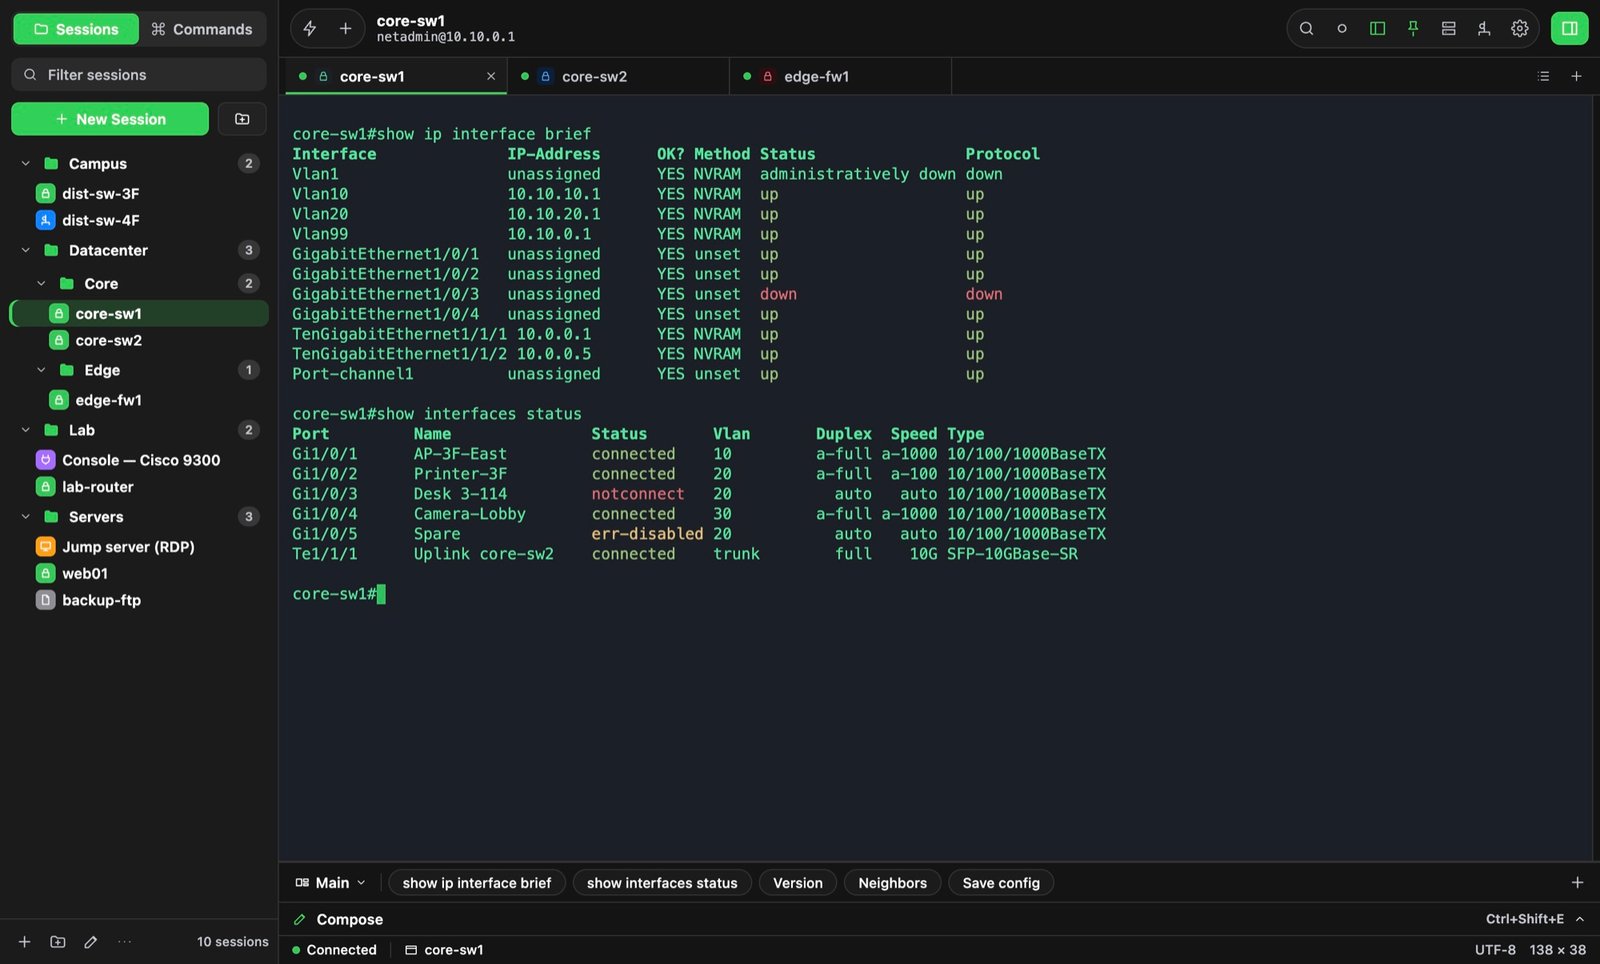
Task: Switch to Sessions view
Action: [x=76, y=29]
